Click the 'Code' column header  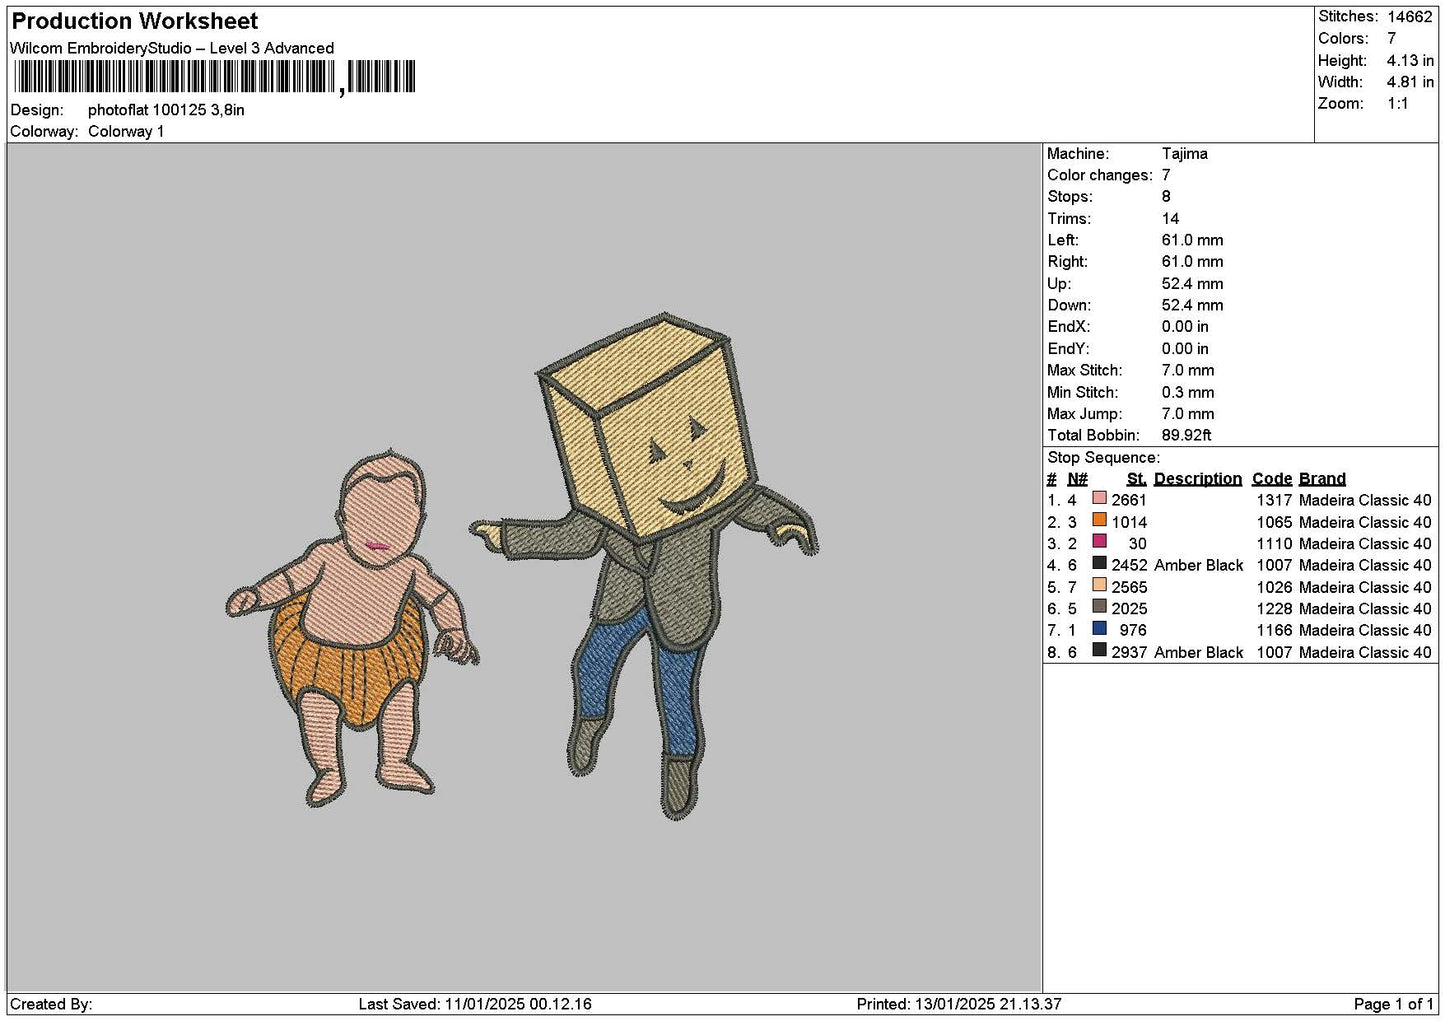1272,479
